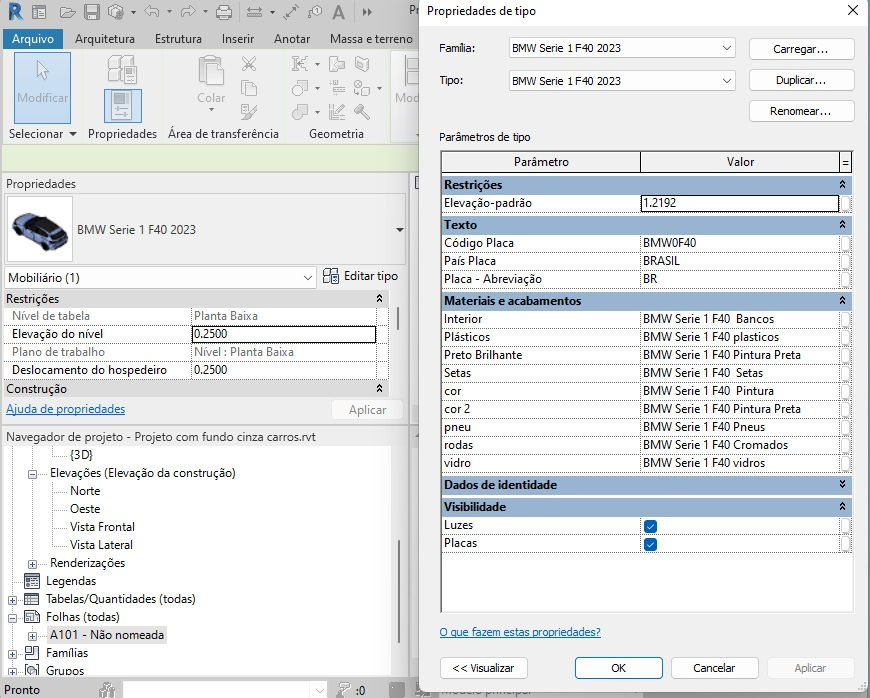Image resolution: width=870 pixels, height=698 pixels.
Task: Select the Tag by Category icon
Action: click(315, 12)
